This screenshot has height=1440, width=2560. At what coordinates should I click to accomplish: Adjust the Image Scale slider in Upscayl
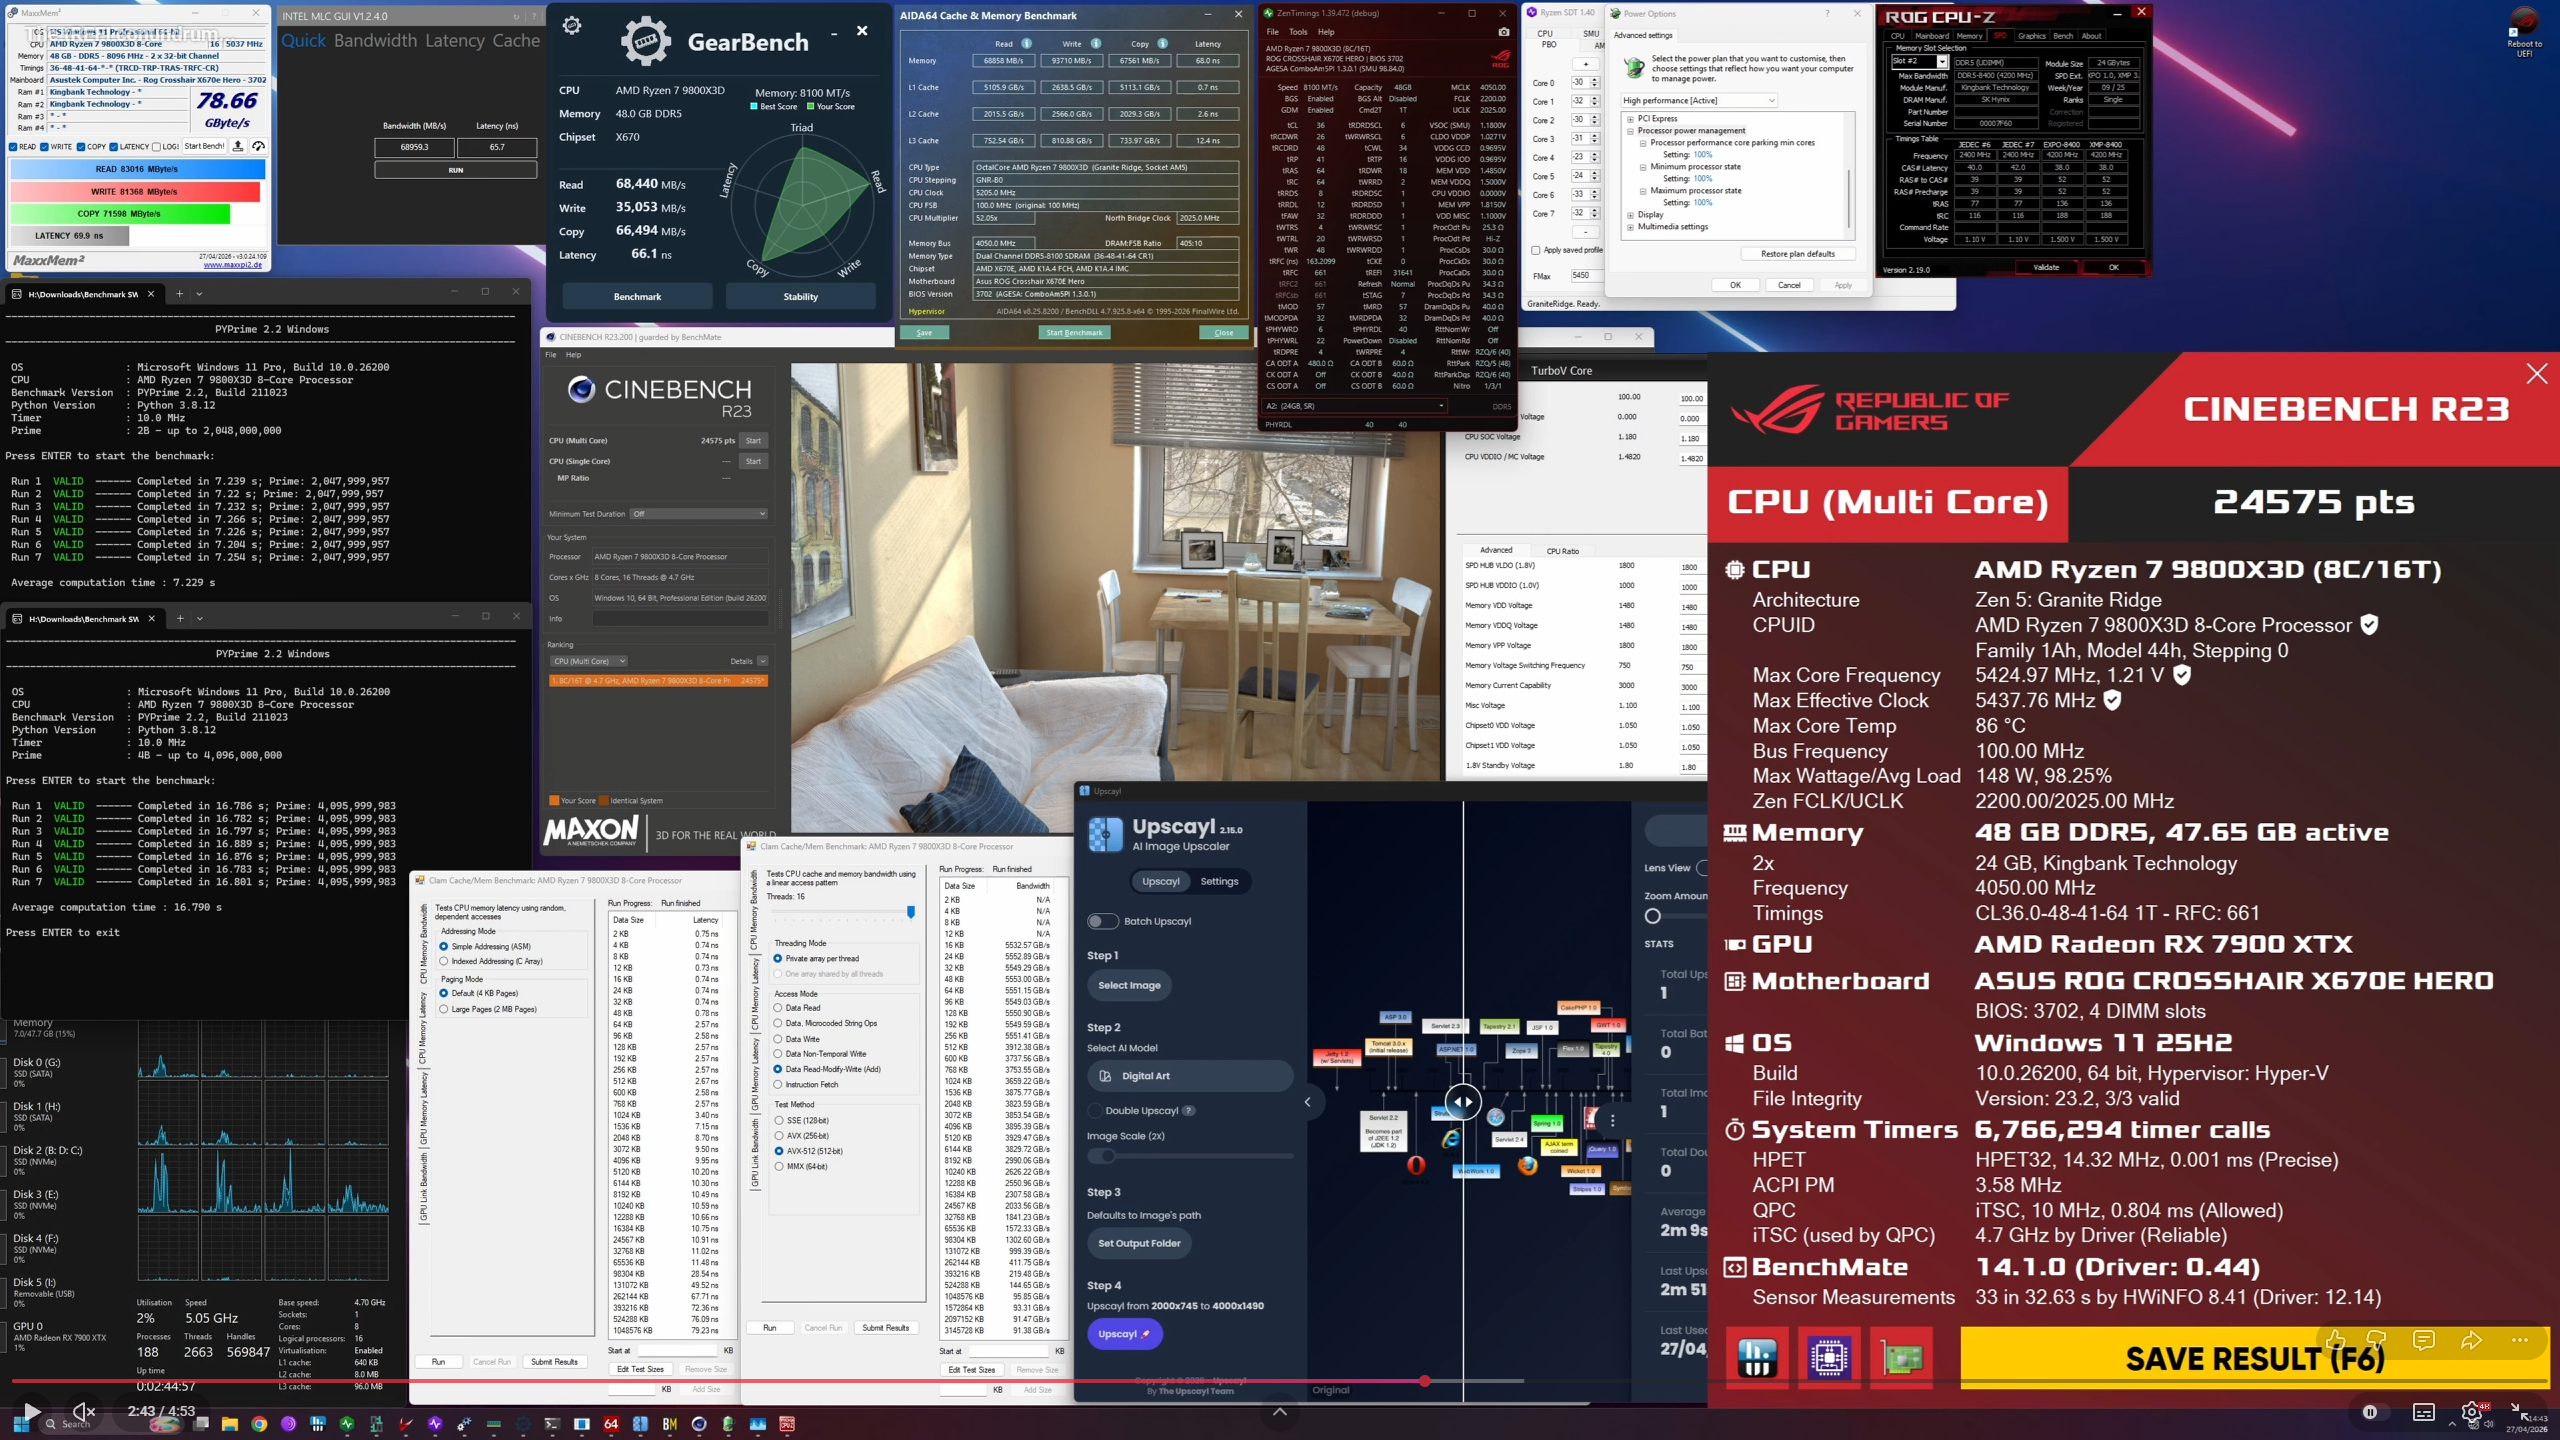pos(1190,1156)
